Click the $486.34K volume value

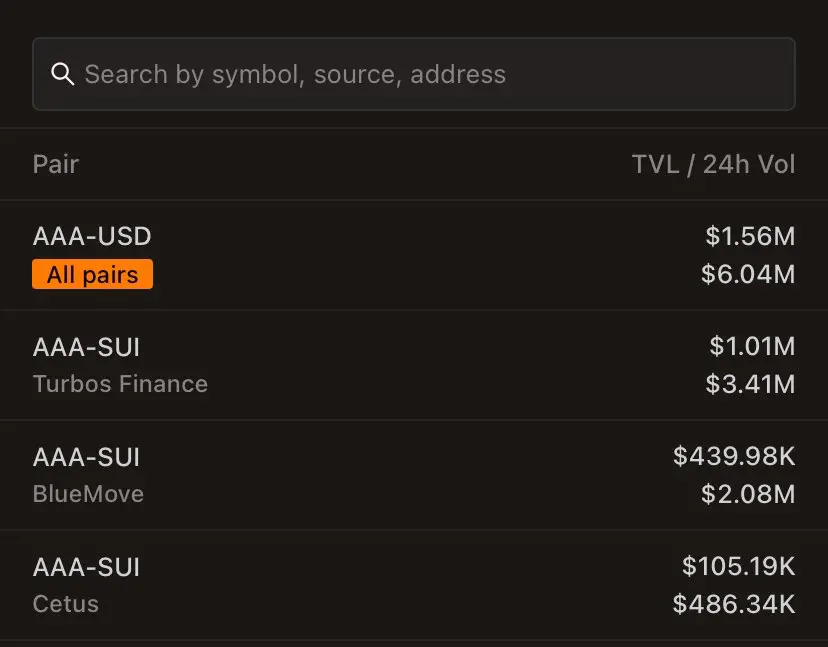[x=733, y=603]
